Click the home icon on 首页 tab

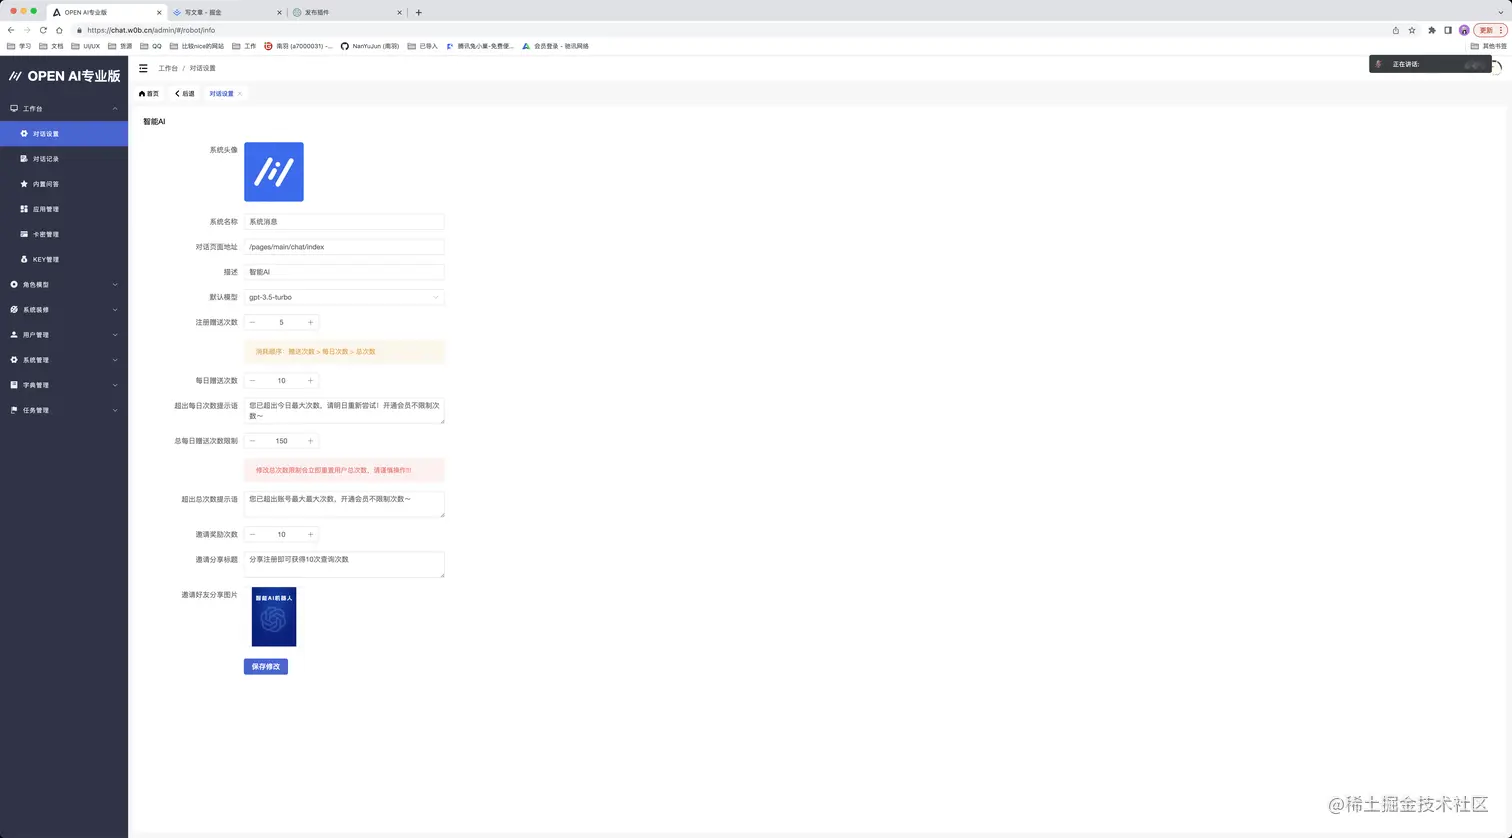[x=141, y=93]
